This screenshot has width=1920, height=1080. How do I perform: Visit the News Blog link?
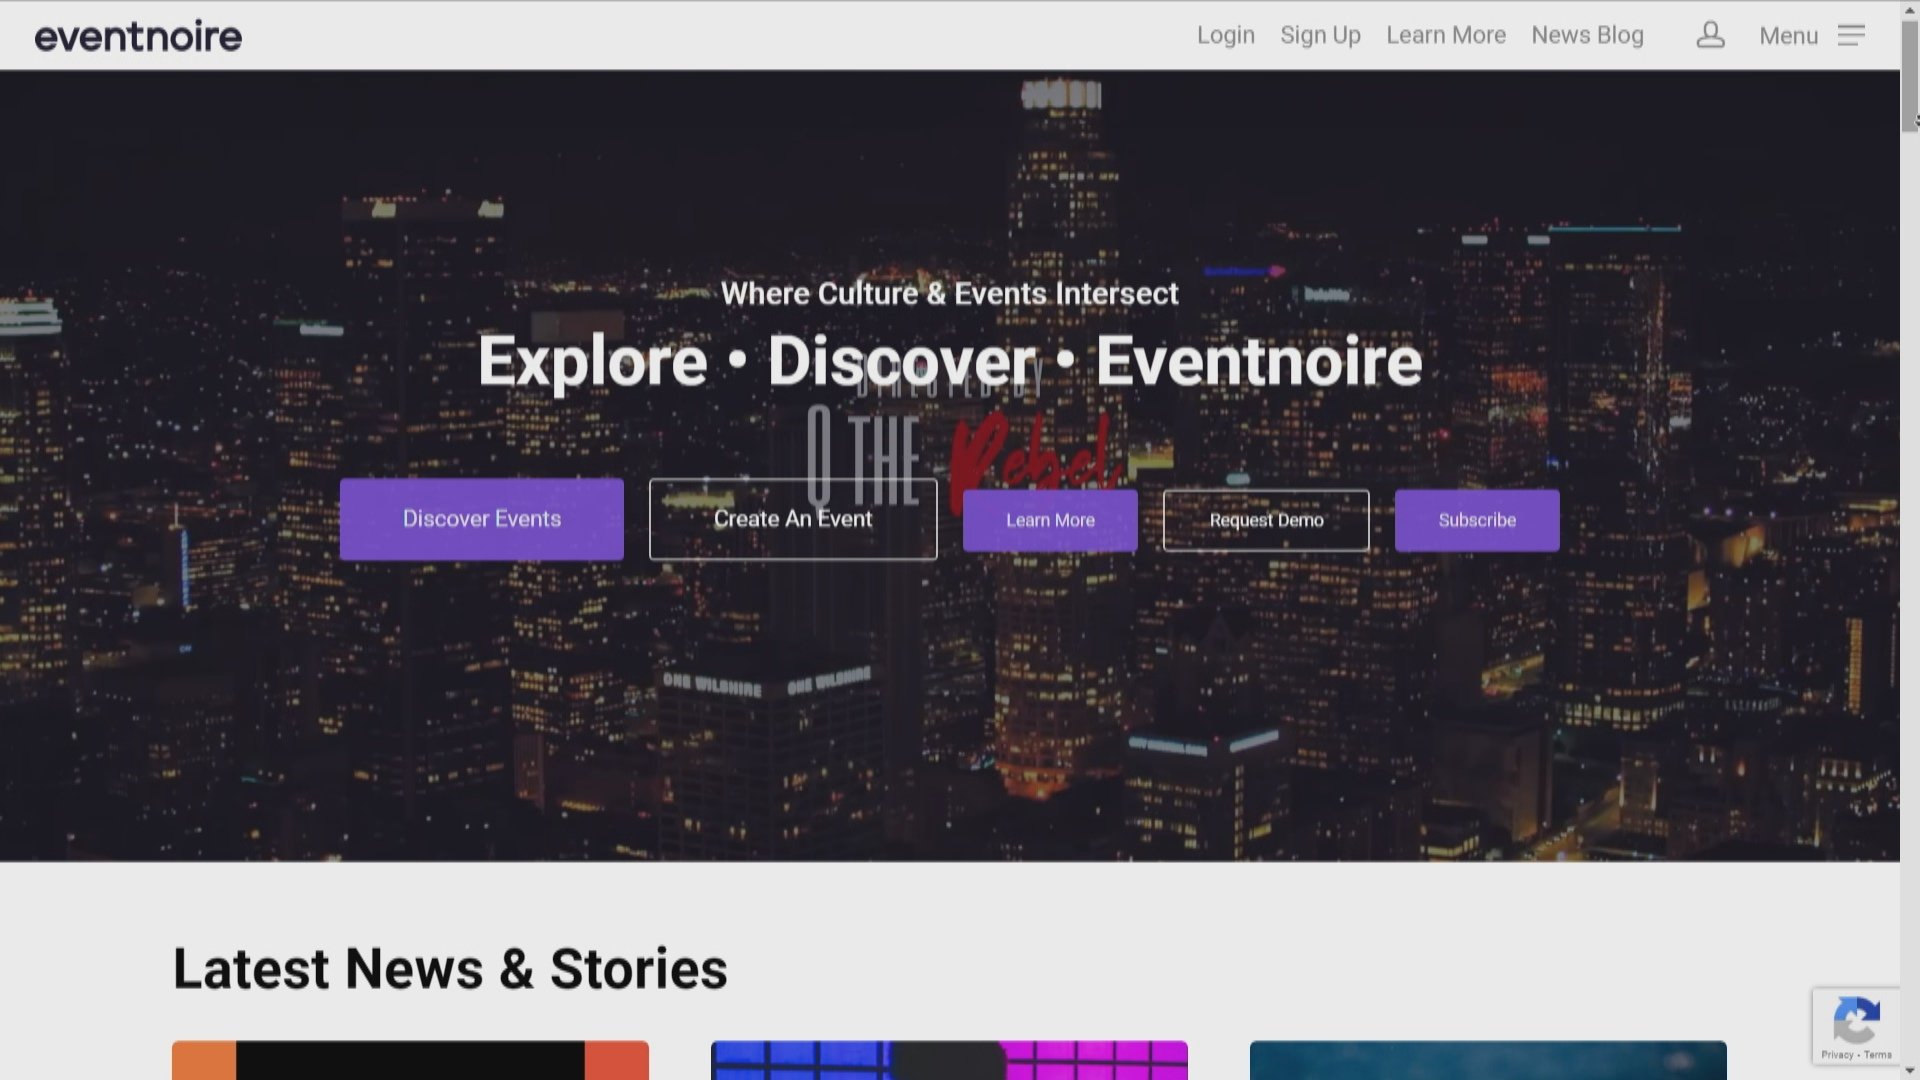[1587, 35]
